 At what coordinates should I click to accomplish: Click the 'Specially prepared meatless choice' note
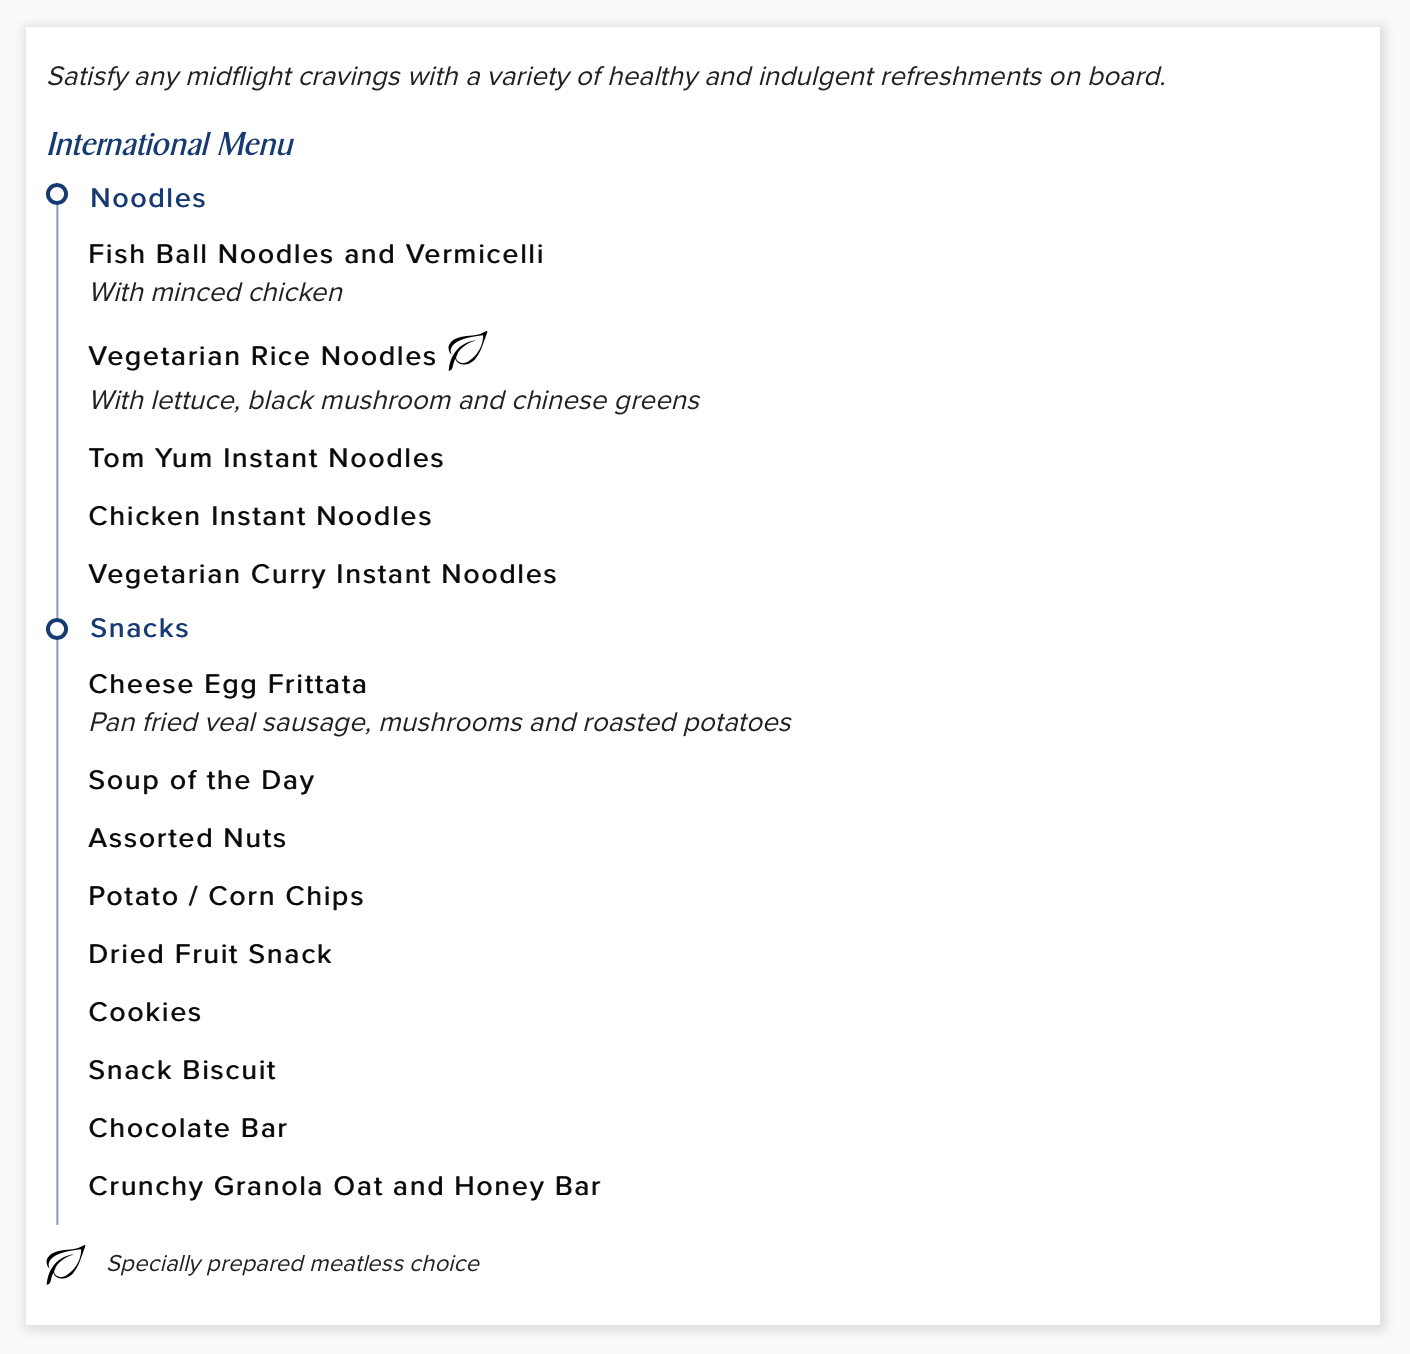(x=293, y=1264)
